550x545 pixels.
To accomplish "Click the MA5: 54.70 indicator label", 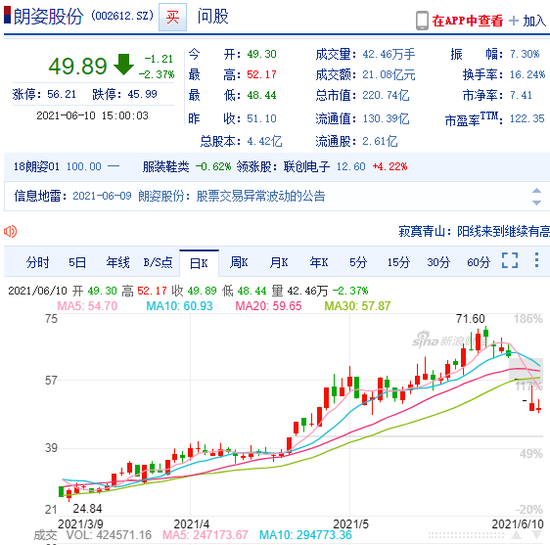I will coord(87,306).
